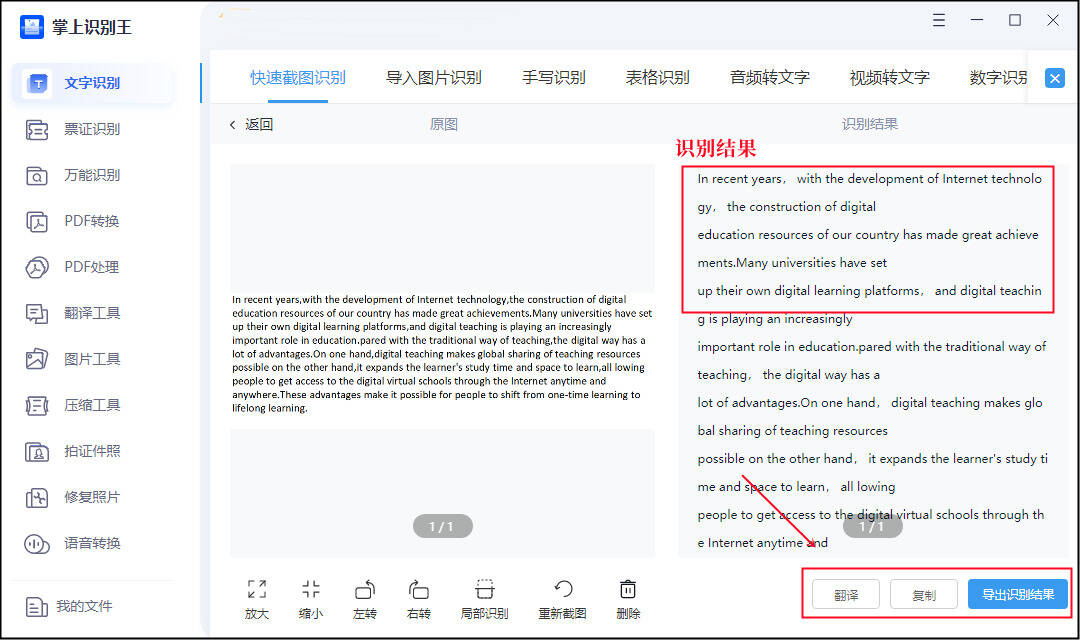Click the 文字识别 sidebar label
The image size is (1080, 640).
coord(92,83)
